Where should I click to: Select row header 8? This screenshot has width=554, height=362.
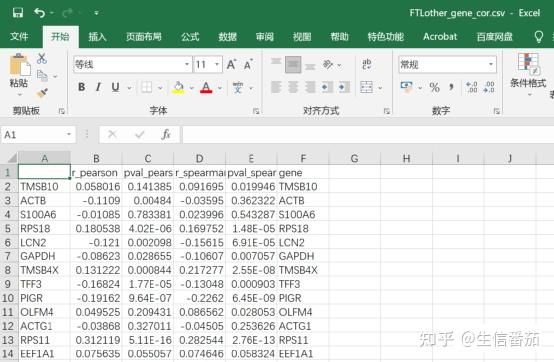(x=8, y=270)
